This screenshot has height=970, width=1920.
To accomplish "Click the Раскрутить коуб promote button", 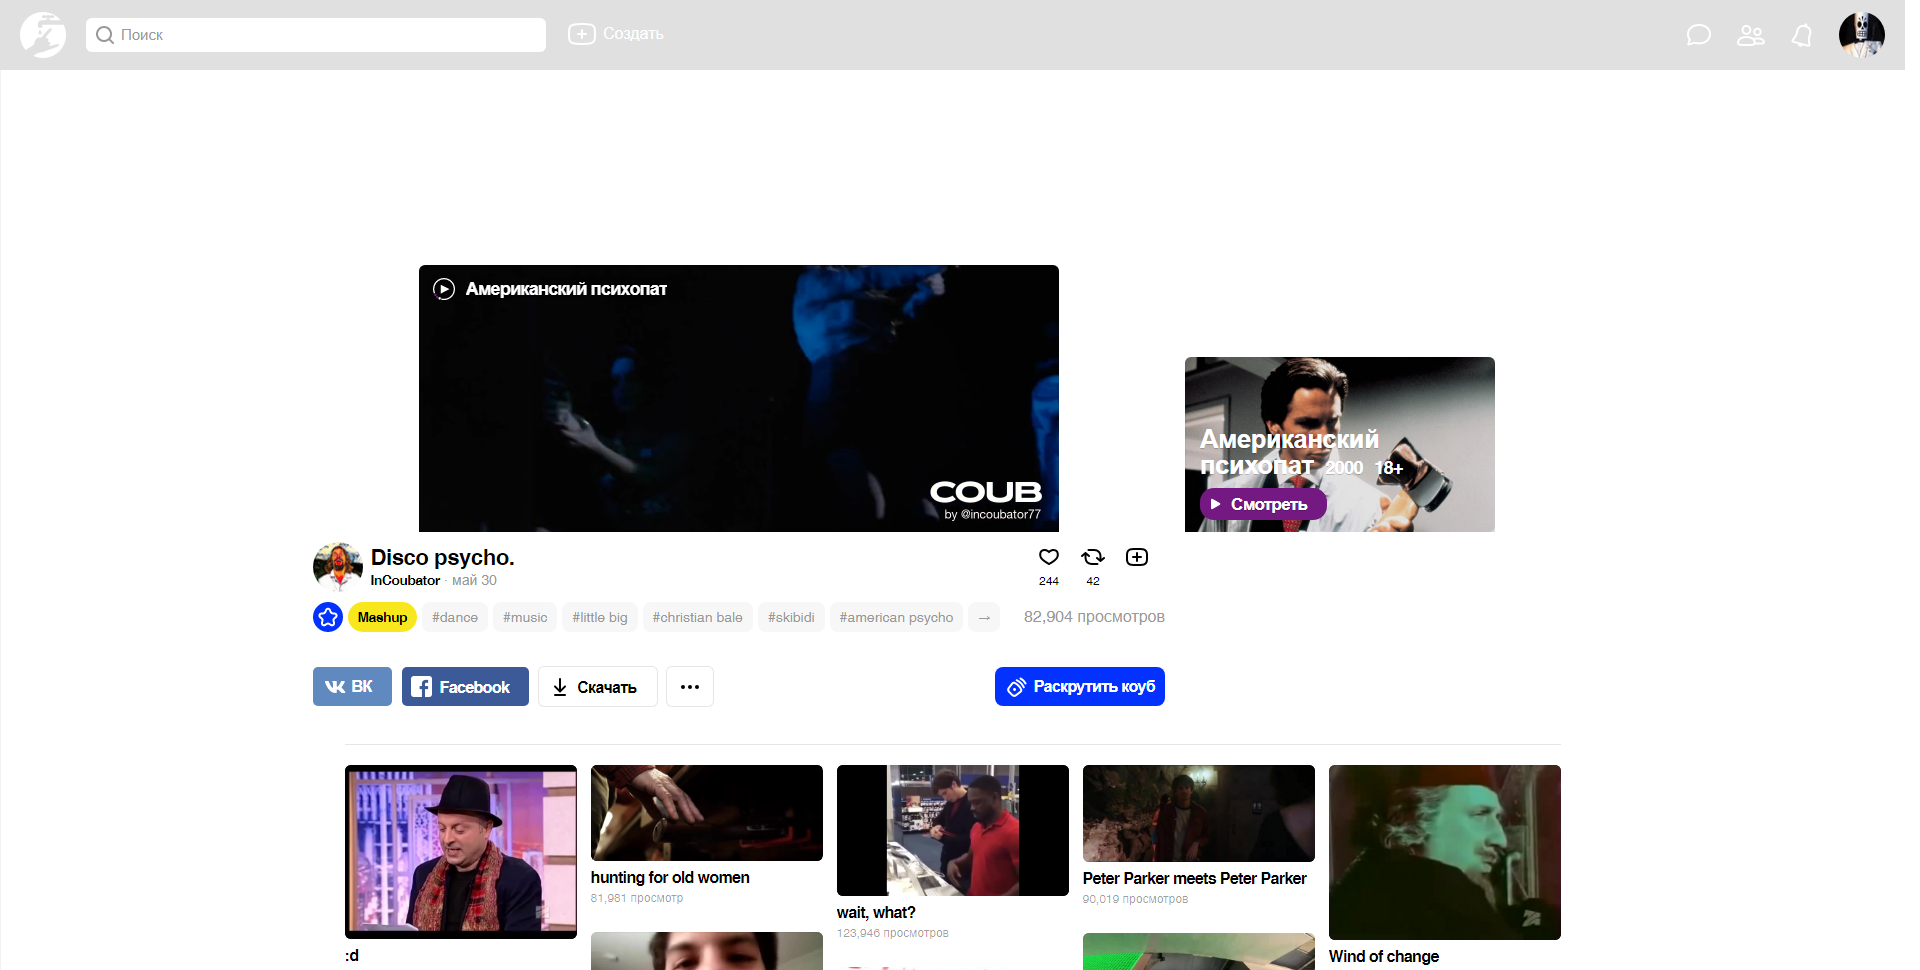I will (x=1079, y=687).
